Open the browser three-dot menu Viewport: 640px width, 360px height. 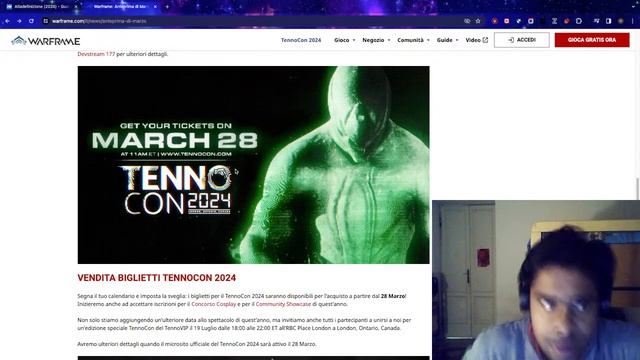pos(633,21)
